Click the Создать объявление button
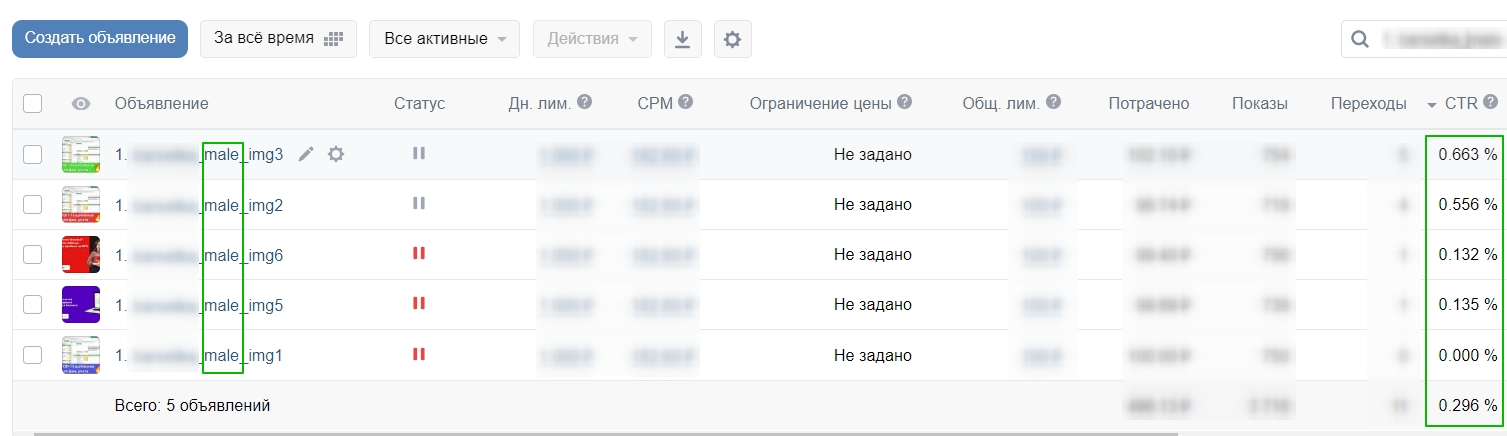The height and width of the screenshot is (436, 1507). [x=100, y=39]
